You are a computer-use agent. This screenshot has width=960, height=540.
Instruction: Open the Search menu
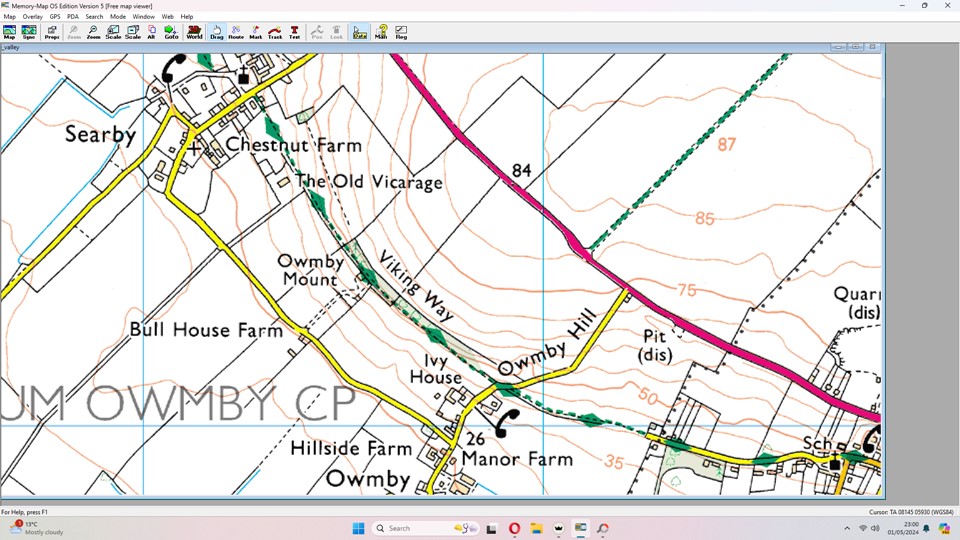pos(94,17)
